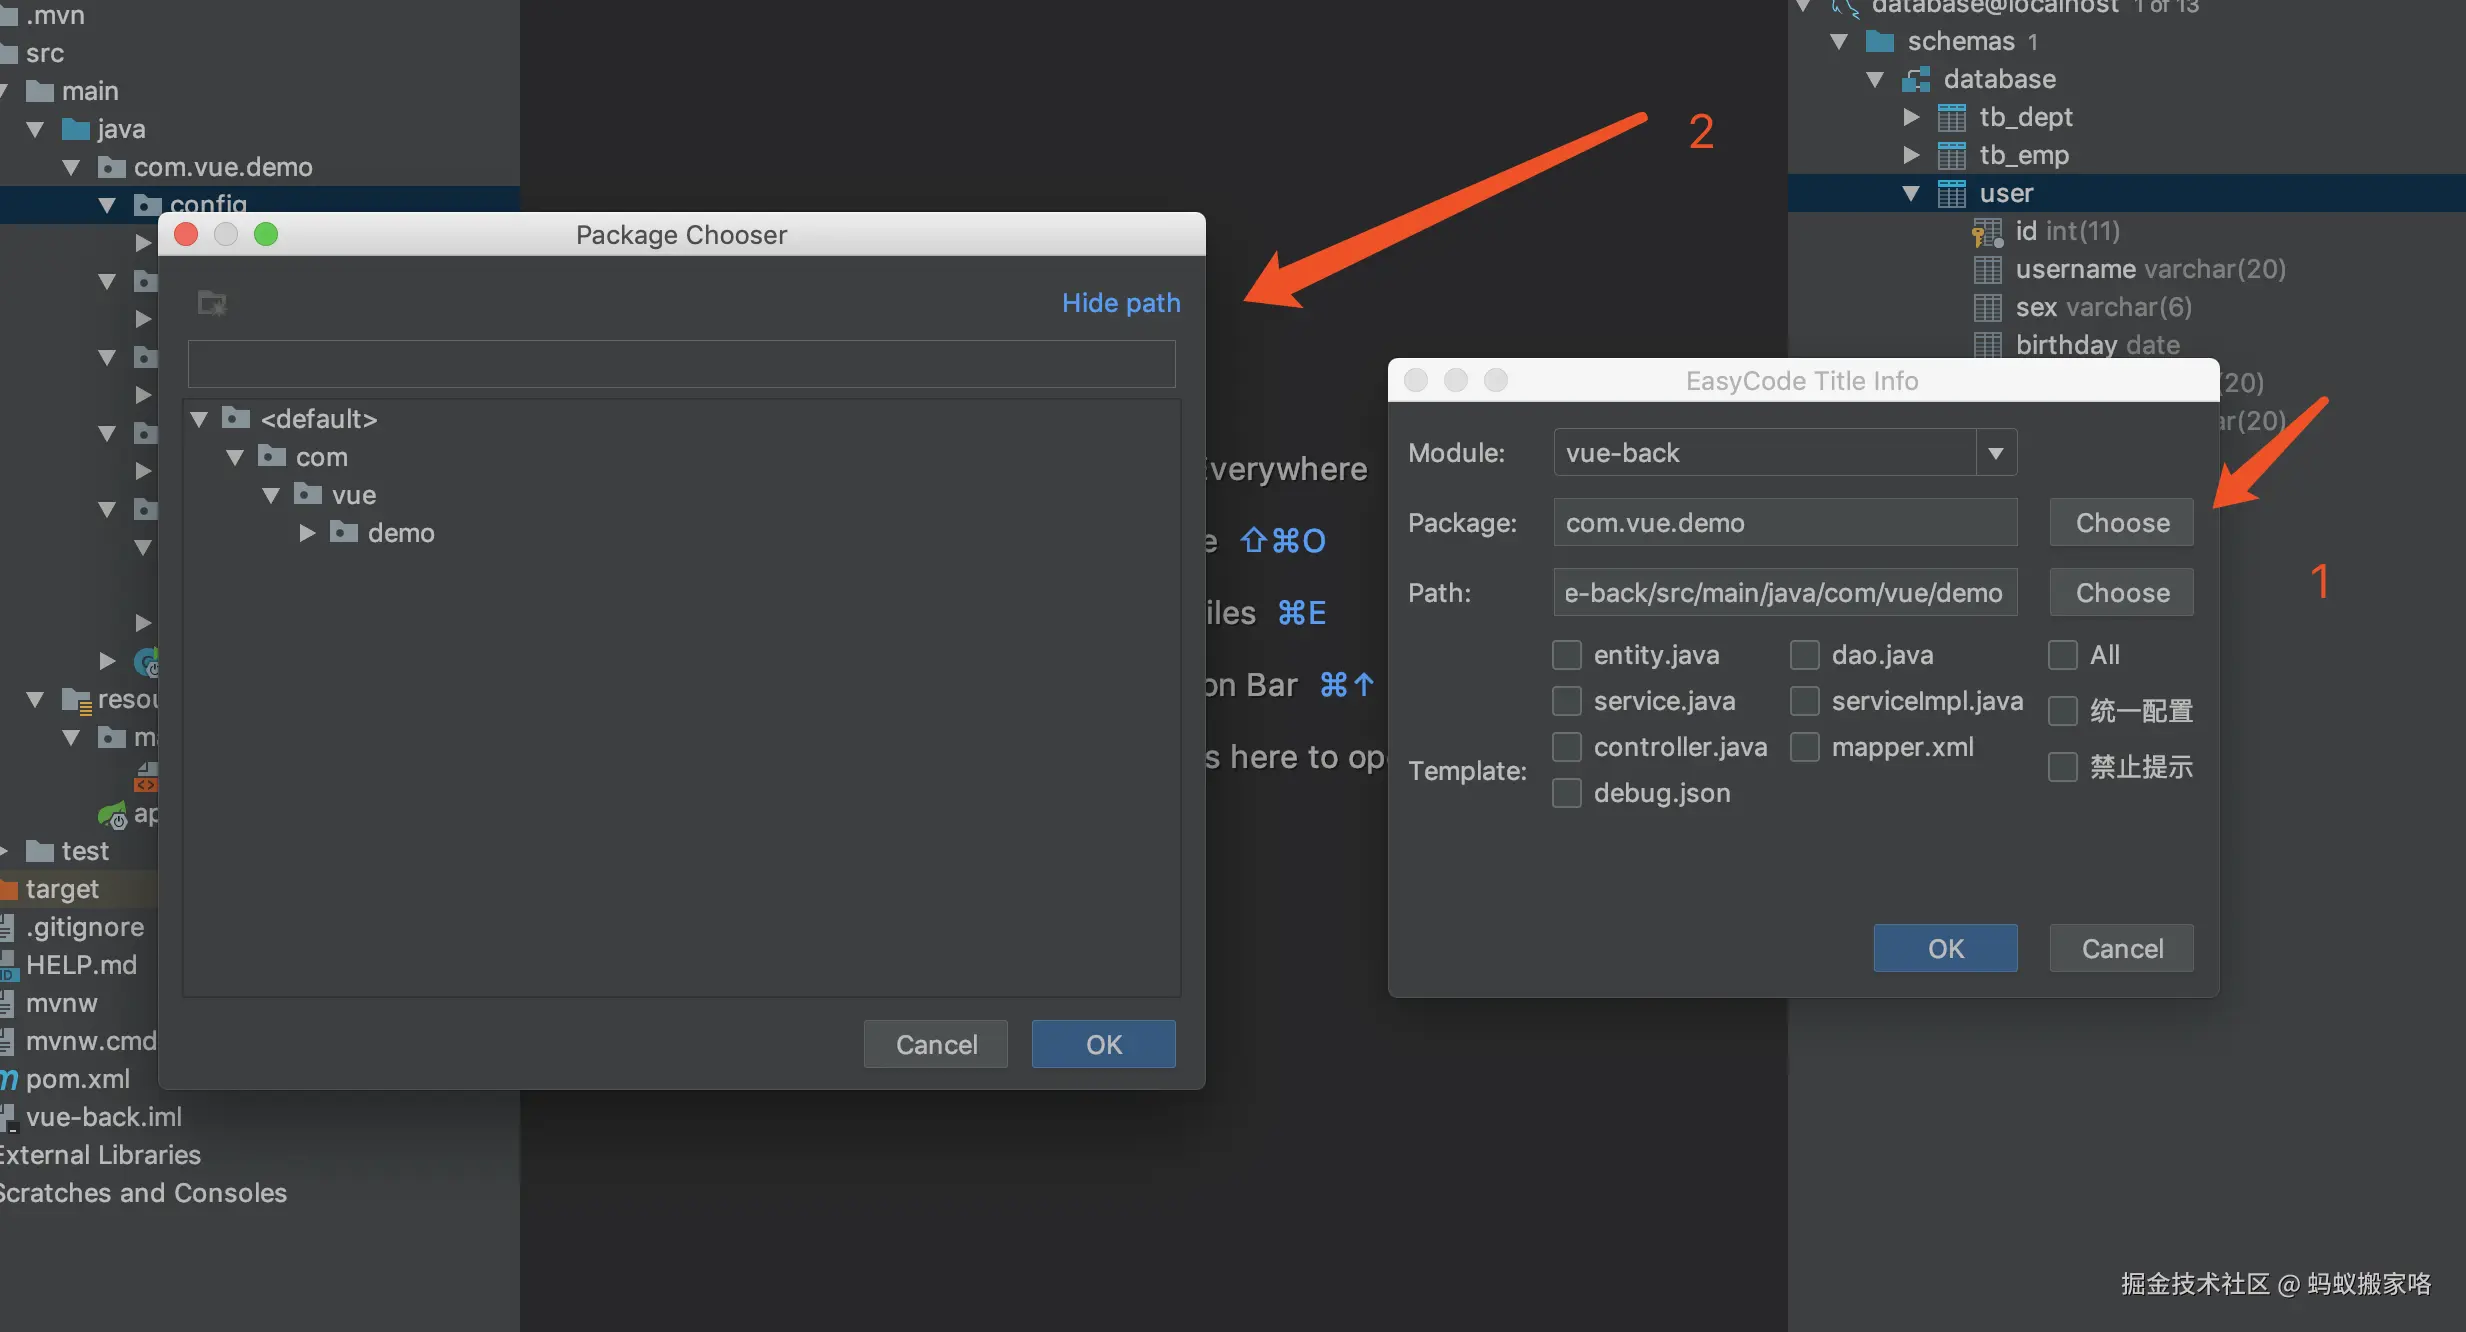
Task: Click the username column icon
Action: [1988, 270]
